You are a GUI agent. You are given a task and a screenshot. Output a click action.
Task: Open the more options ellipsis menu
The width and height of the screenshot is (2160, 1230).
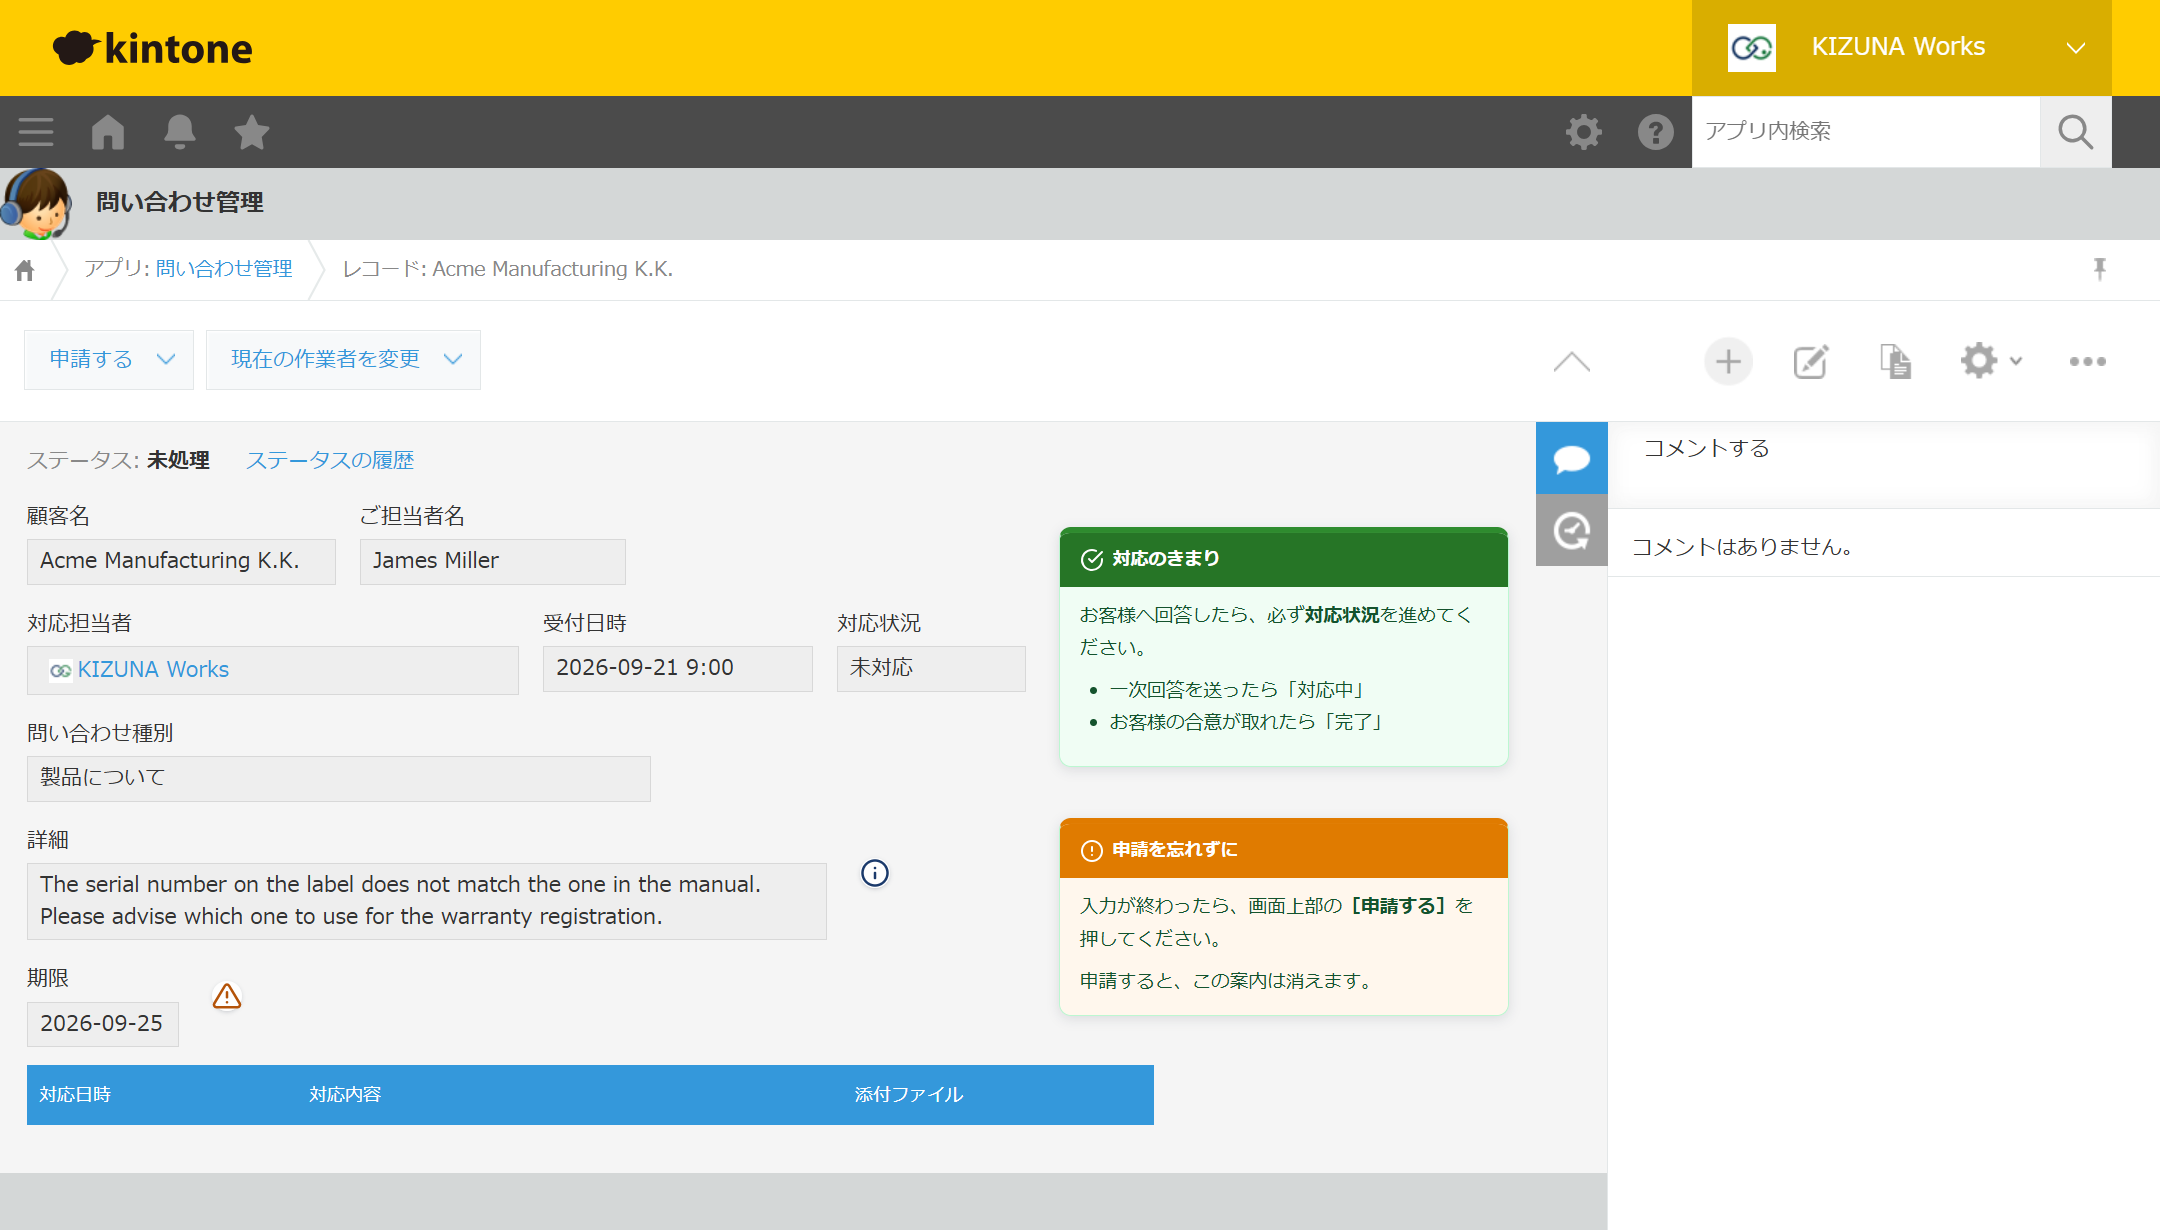pyautogui.click(x=2088, y=361)
